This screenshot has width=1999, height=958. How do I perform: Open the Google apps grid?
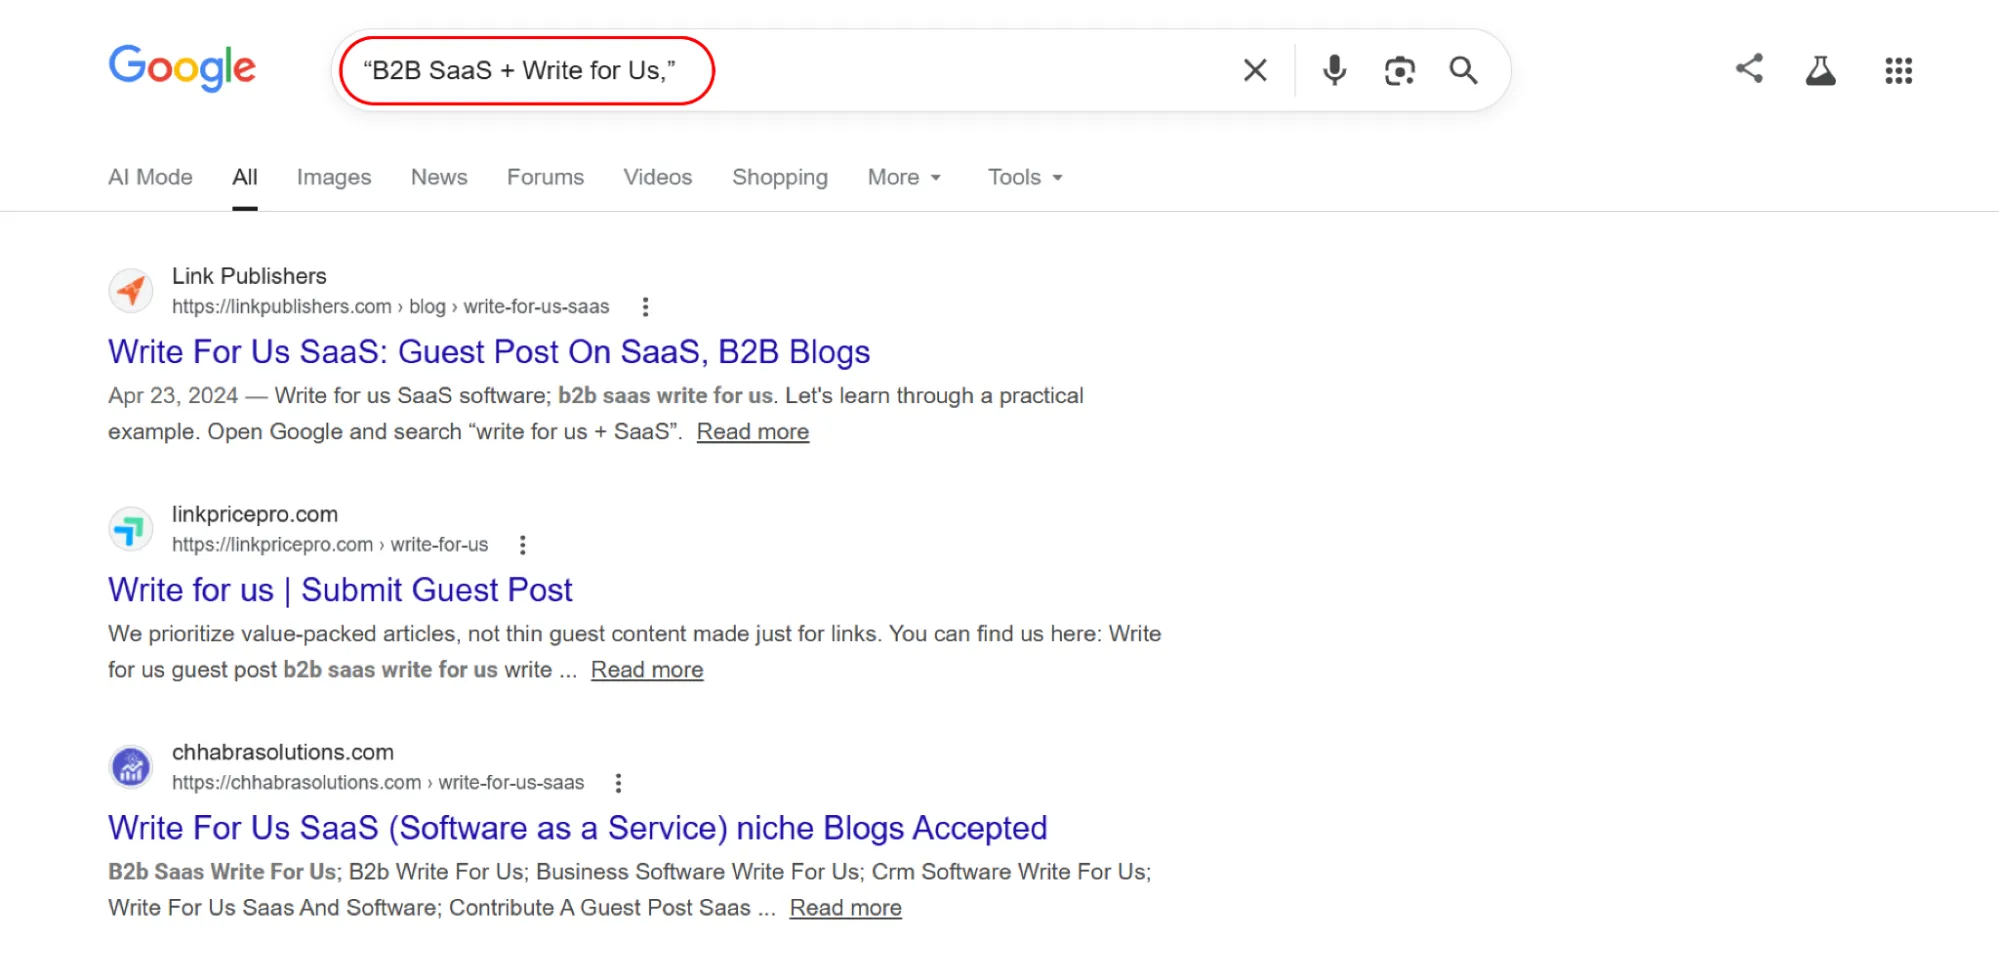click(1897, 70)
